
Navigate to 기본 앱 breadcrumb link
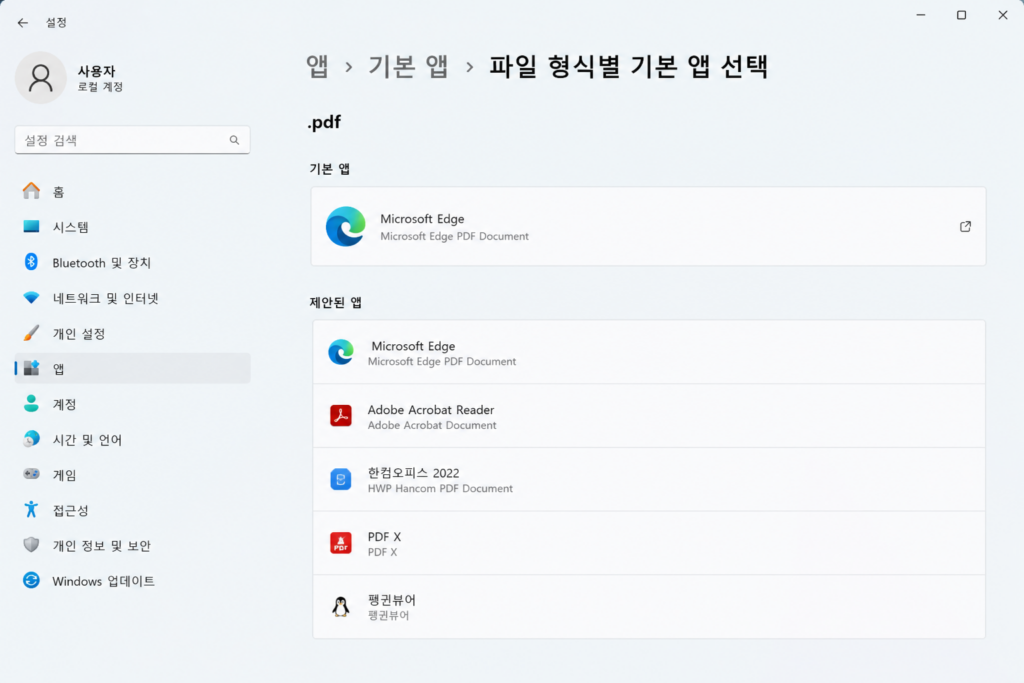(x=408, y=66)
